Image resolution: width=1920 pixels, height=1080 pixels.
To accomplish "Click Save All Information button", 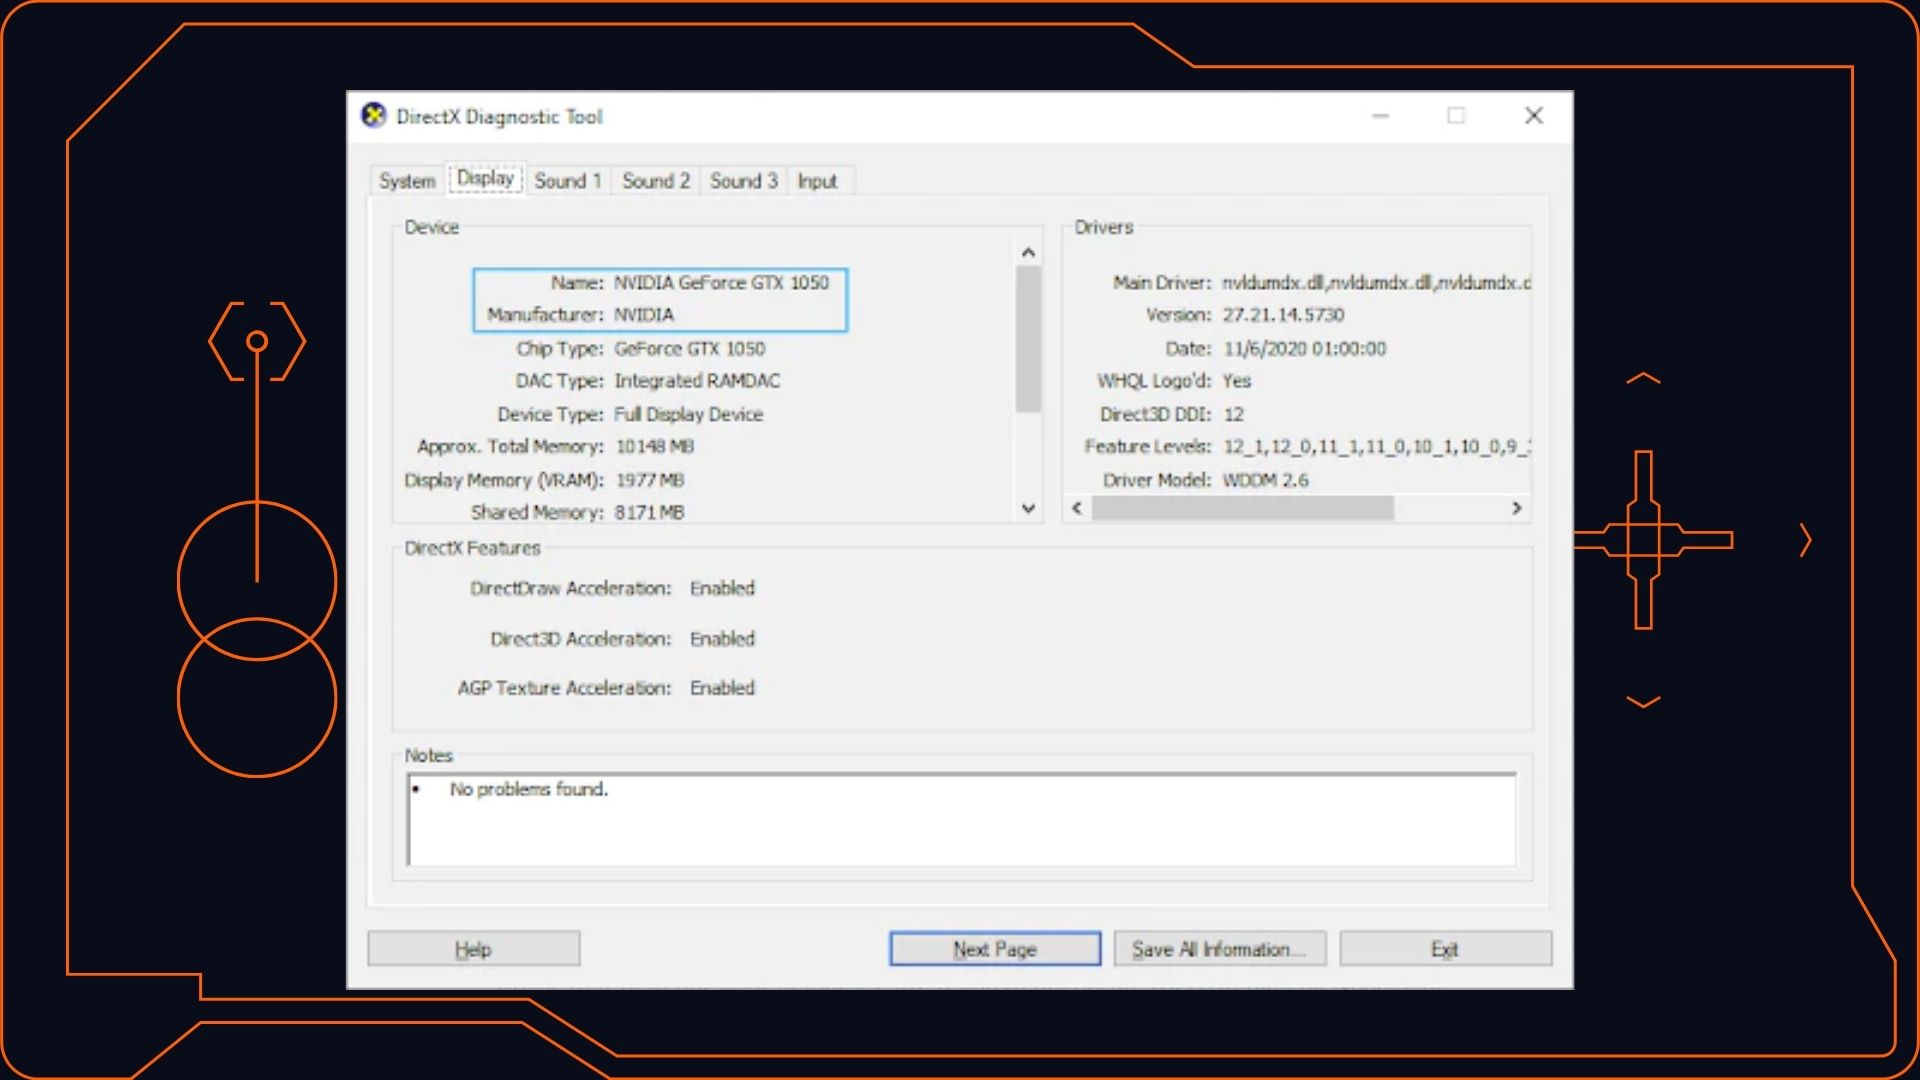I will (1220, 949).
